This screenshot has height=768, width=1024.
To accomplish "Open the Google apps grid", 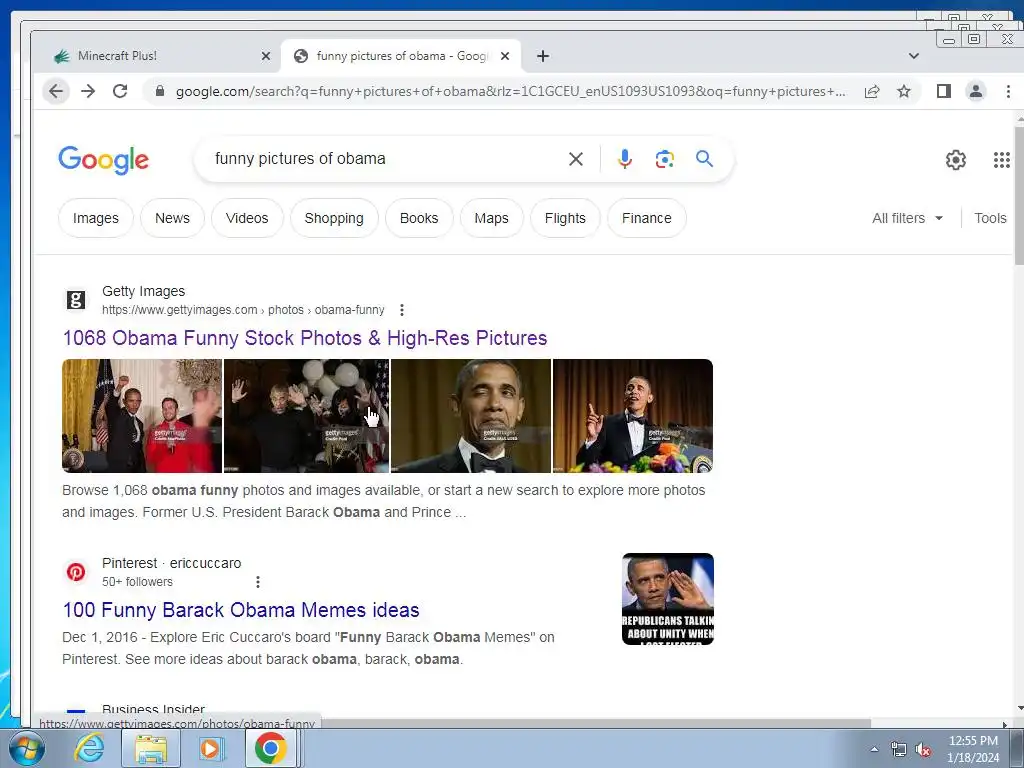I will (1002, 160).
